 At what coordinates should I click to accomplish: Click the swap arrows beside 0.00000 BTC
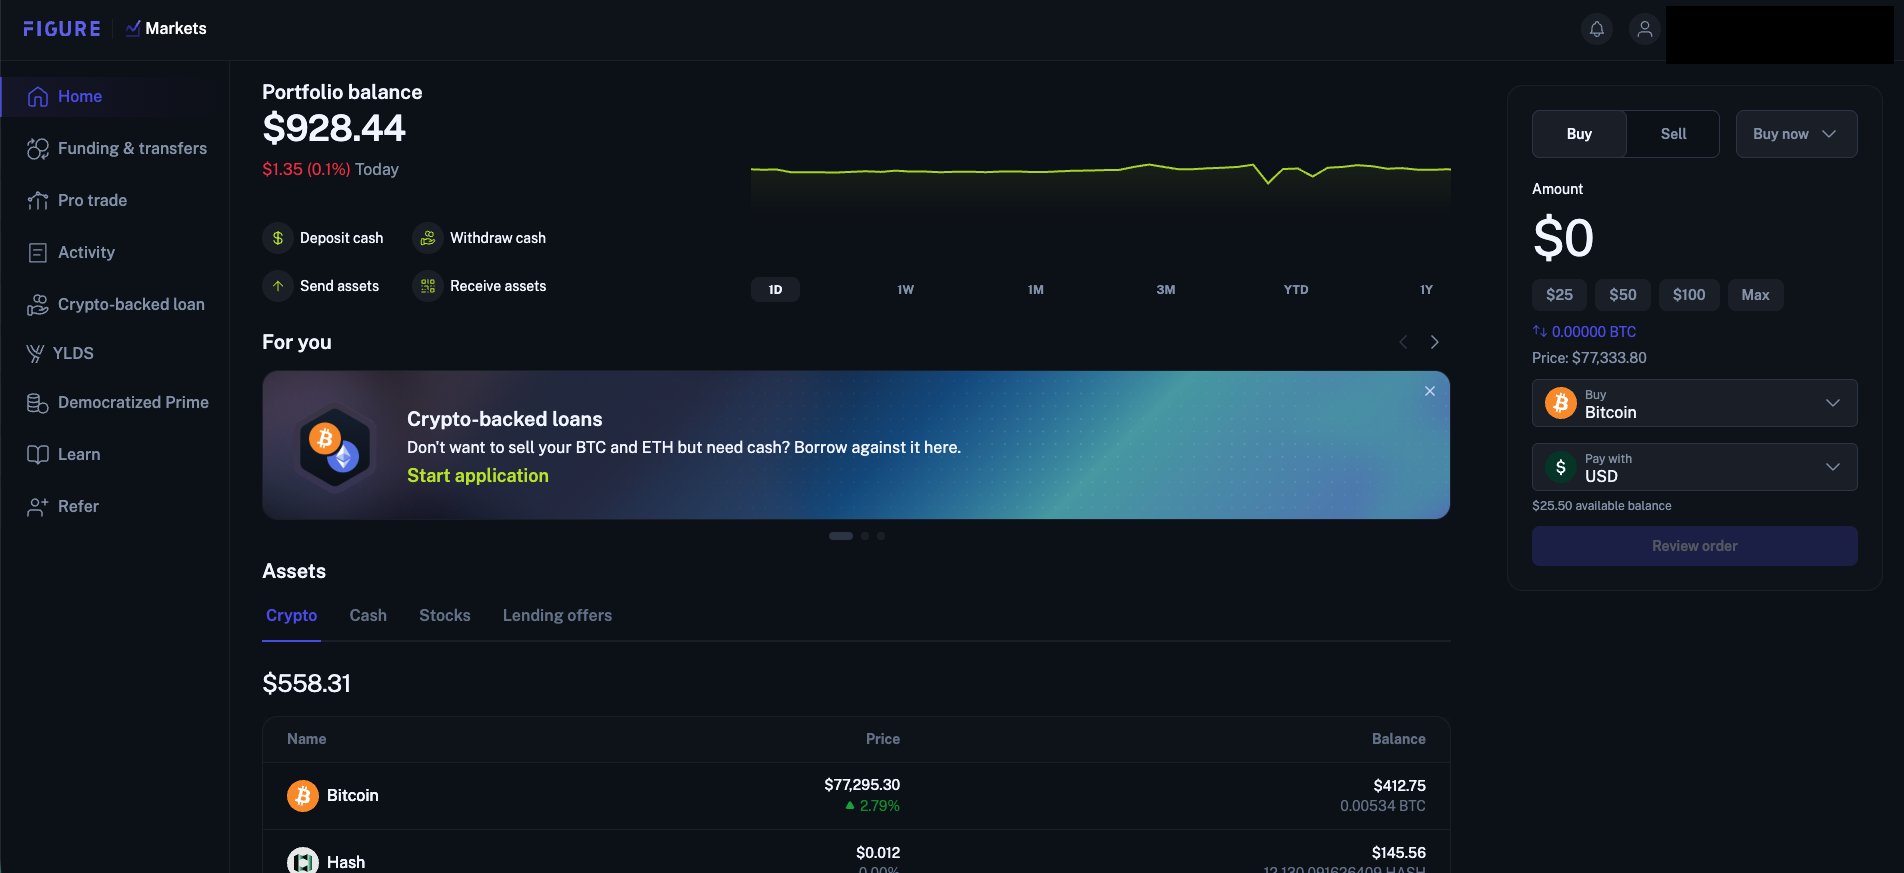pyautogui.click(x=1540, y=331)
